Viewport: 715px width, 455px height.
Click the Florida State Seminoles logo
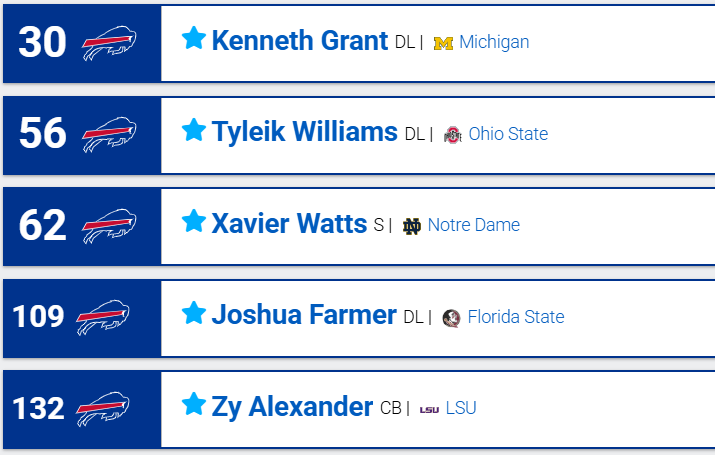click(x=451, y=318)
